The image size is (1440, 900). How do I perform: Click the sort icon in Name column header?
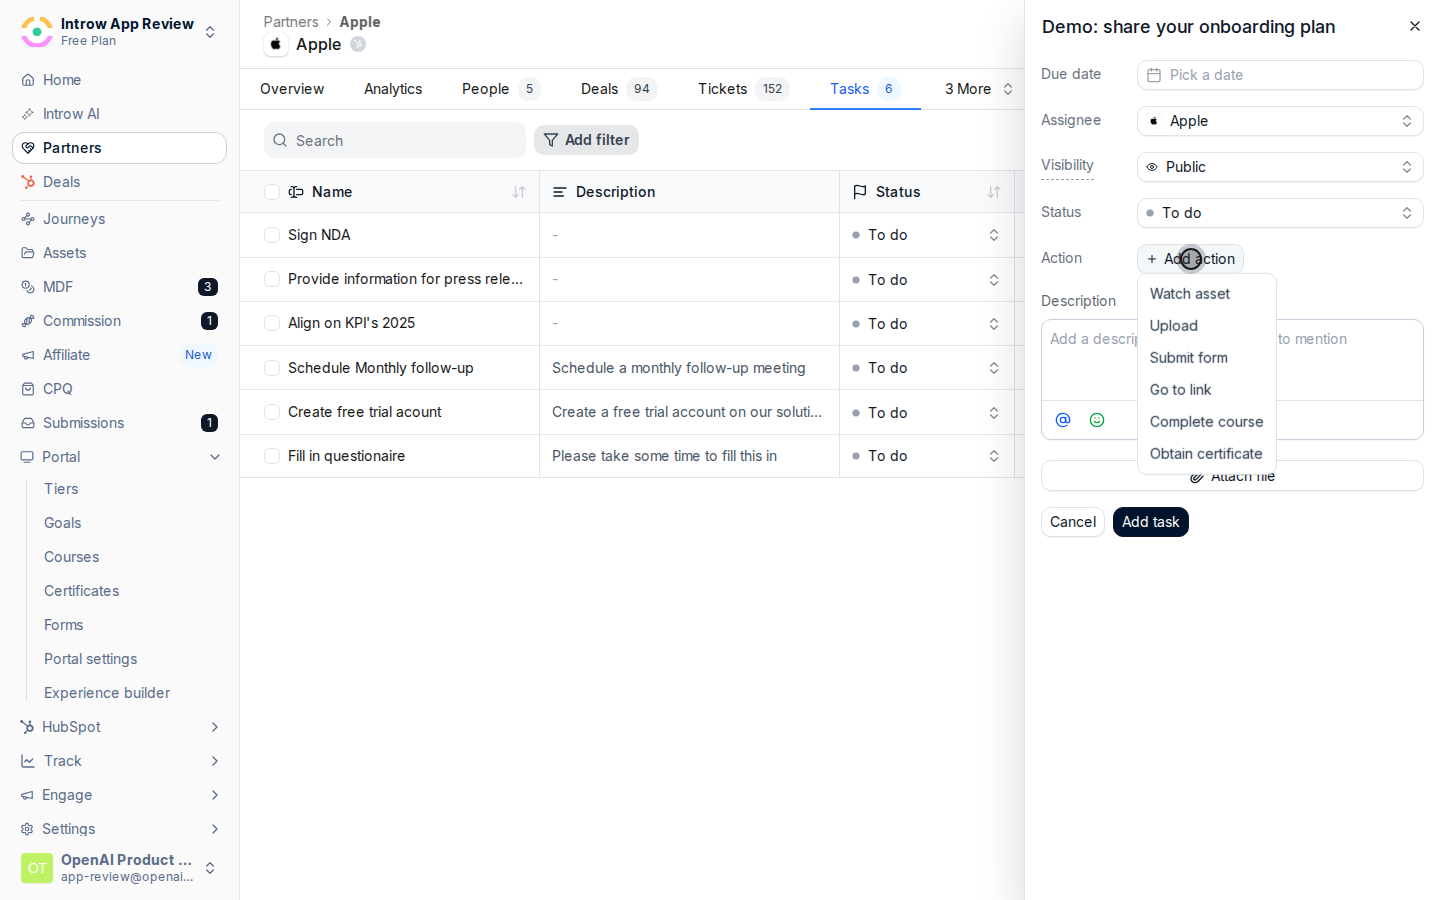point(519,192)
